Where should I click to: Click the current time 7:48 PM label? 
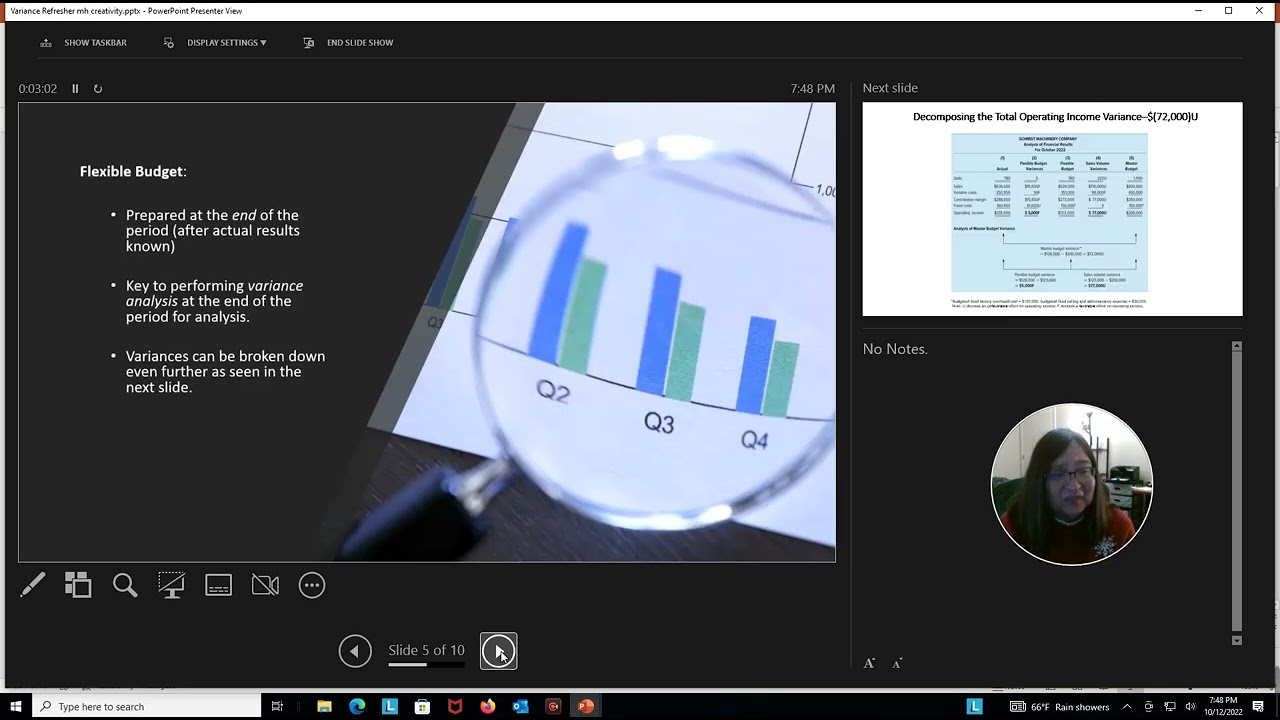[812, 89]
